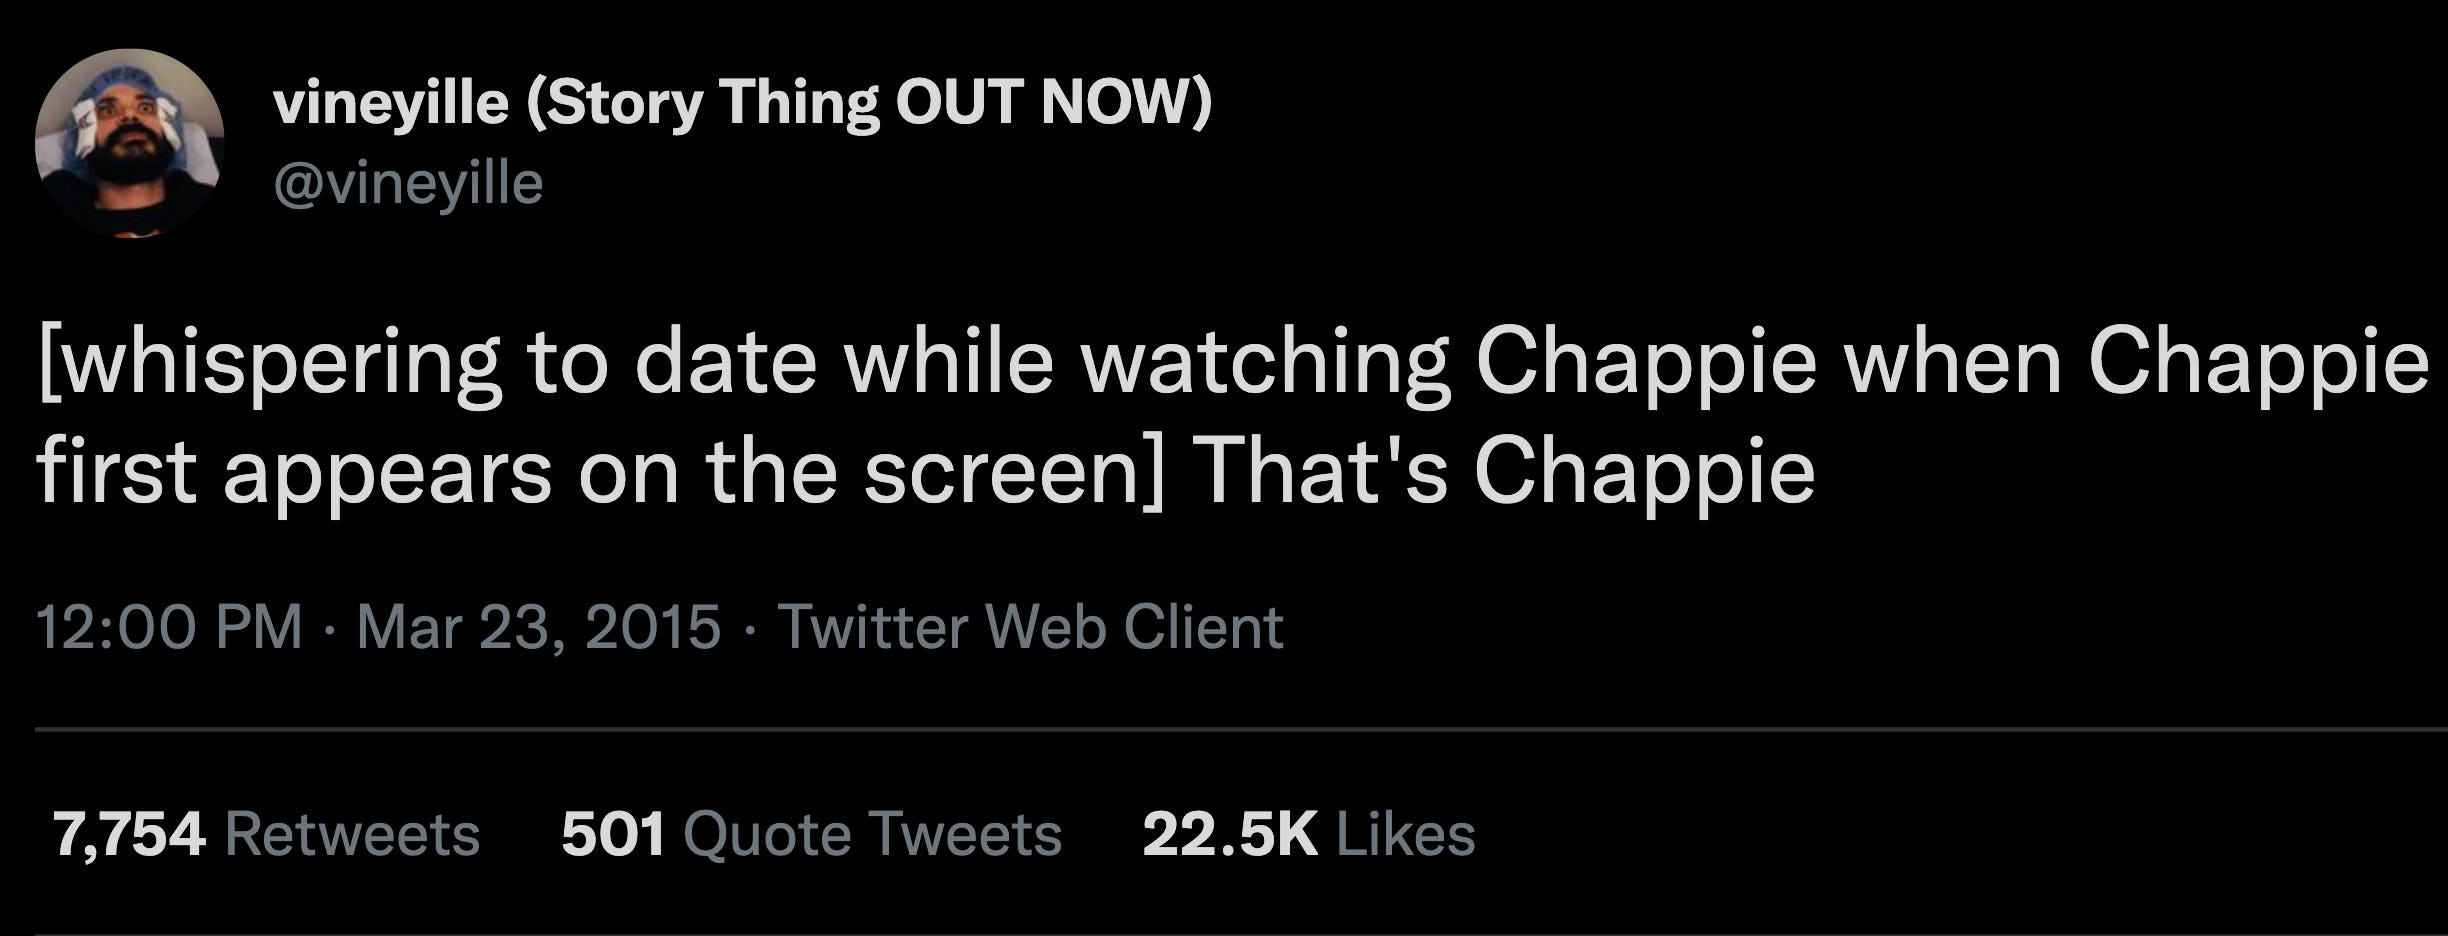Show the "Likes" list label

[1405, 834]
